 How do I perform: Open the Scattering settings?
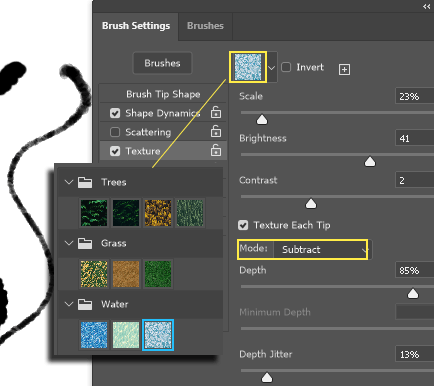coord(148,132)
